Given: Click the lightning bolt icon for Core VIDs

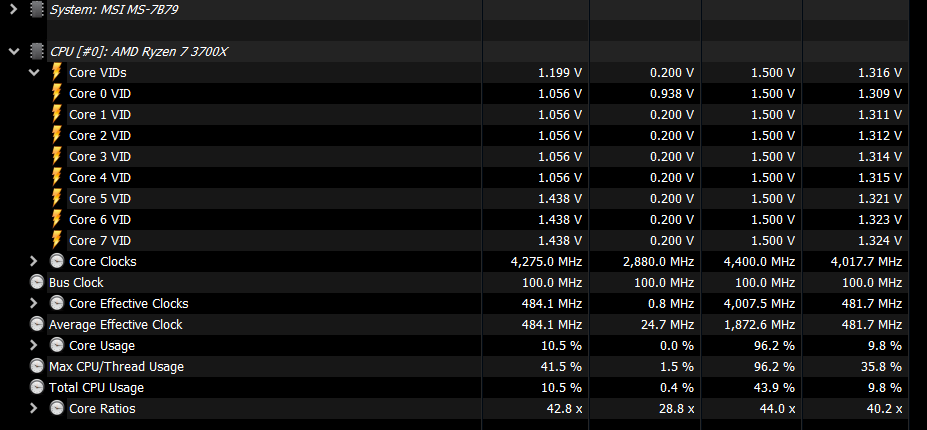Looking at the screenshot, I should coord(57,72).
